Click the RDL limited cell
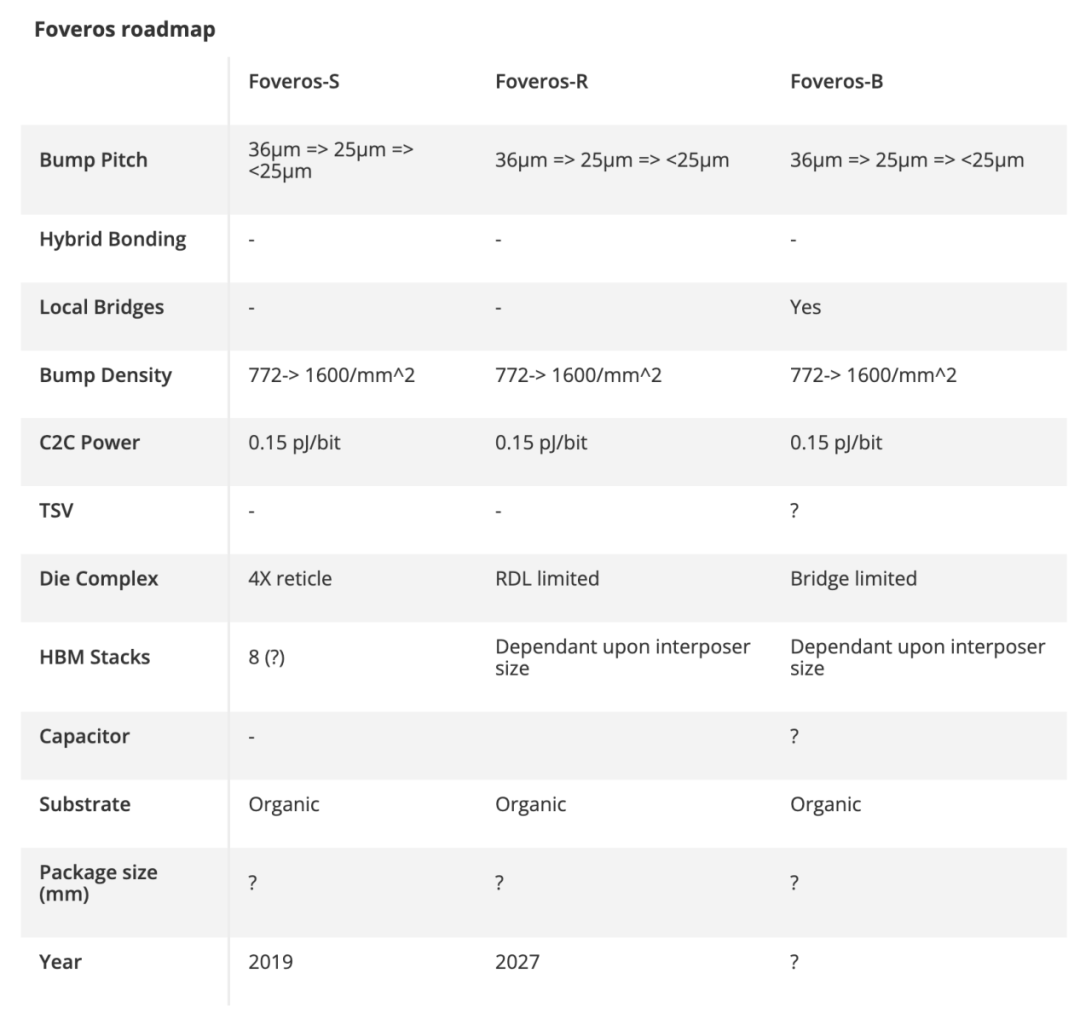 pos(547,578)
